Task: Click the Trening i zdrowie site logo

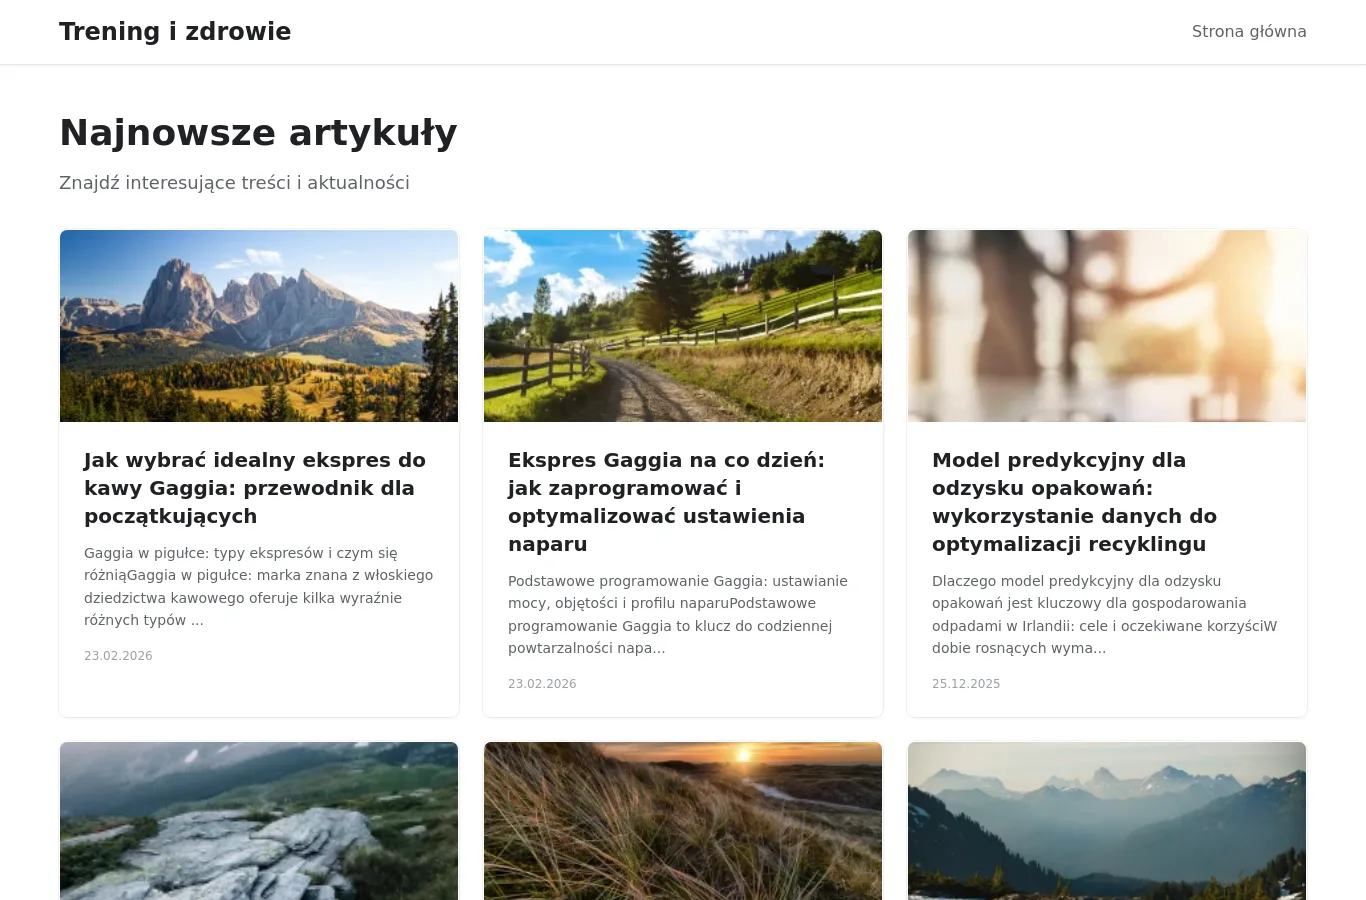Action: pyautogui.click(x=175, y=32)
